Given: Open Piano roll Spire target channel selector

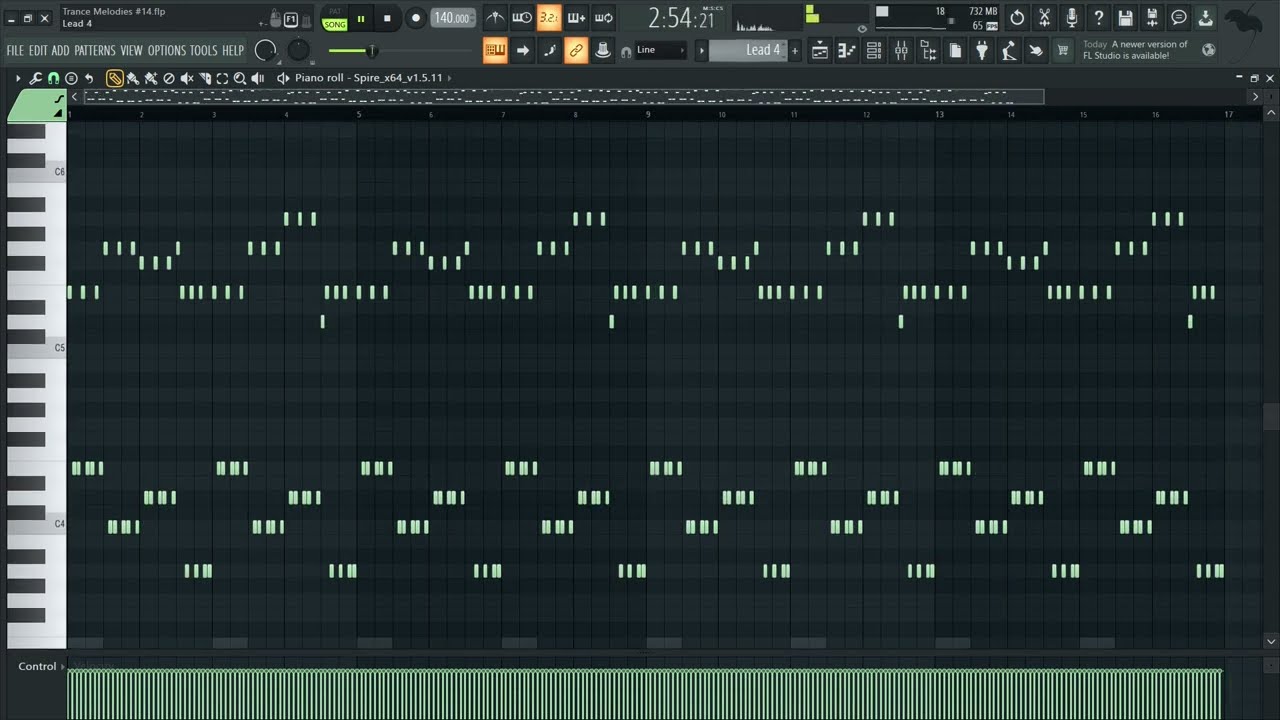Looking at the screenshot, I should click(x=373, y=78).
